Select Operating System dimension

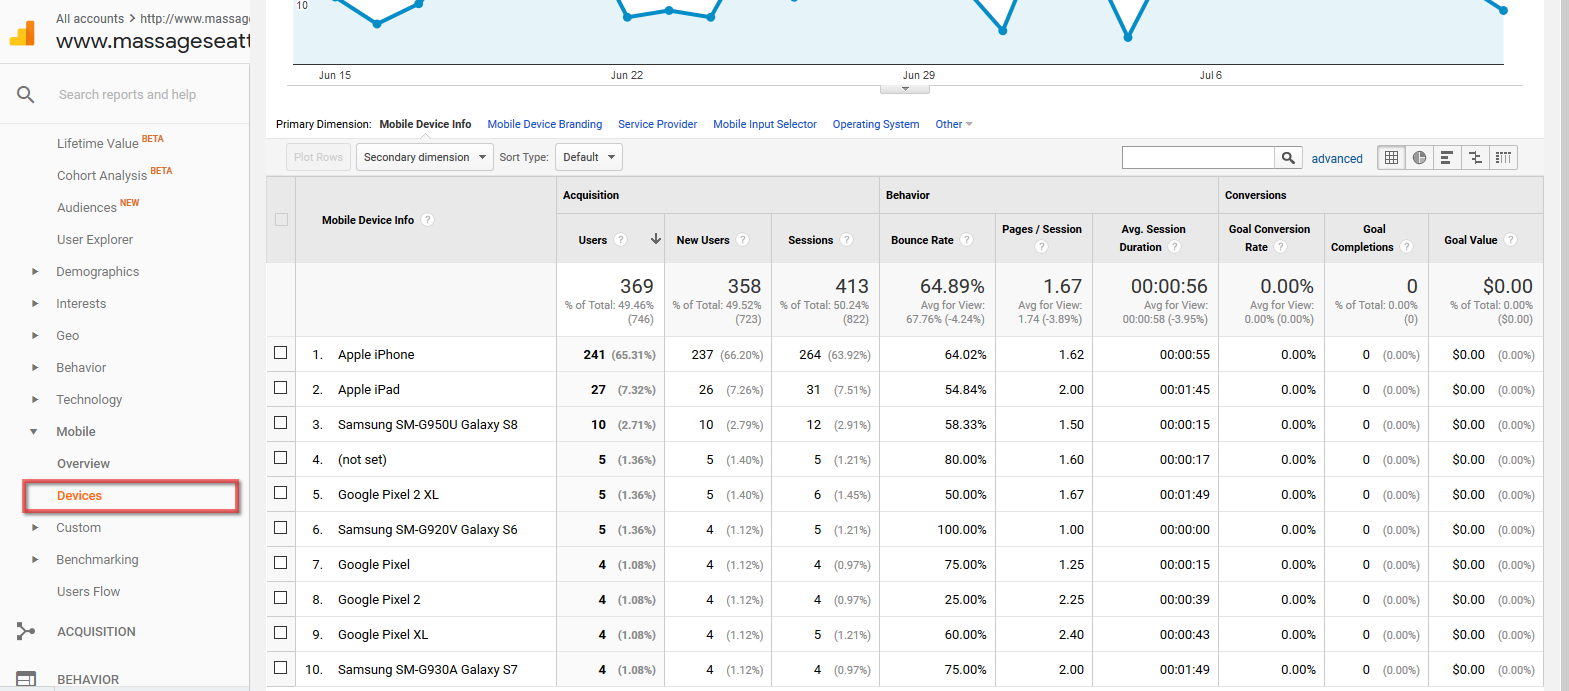pos(876,124)
